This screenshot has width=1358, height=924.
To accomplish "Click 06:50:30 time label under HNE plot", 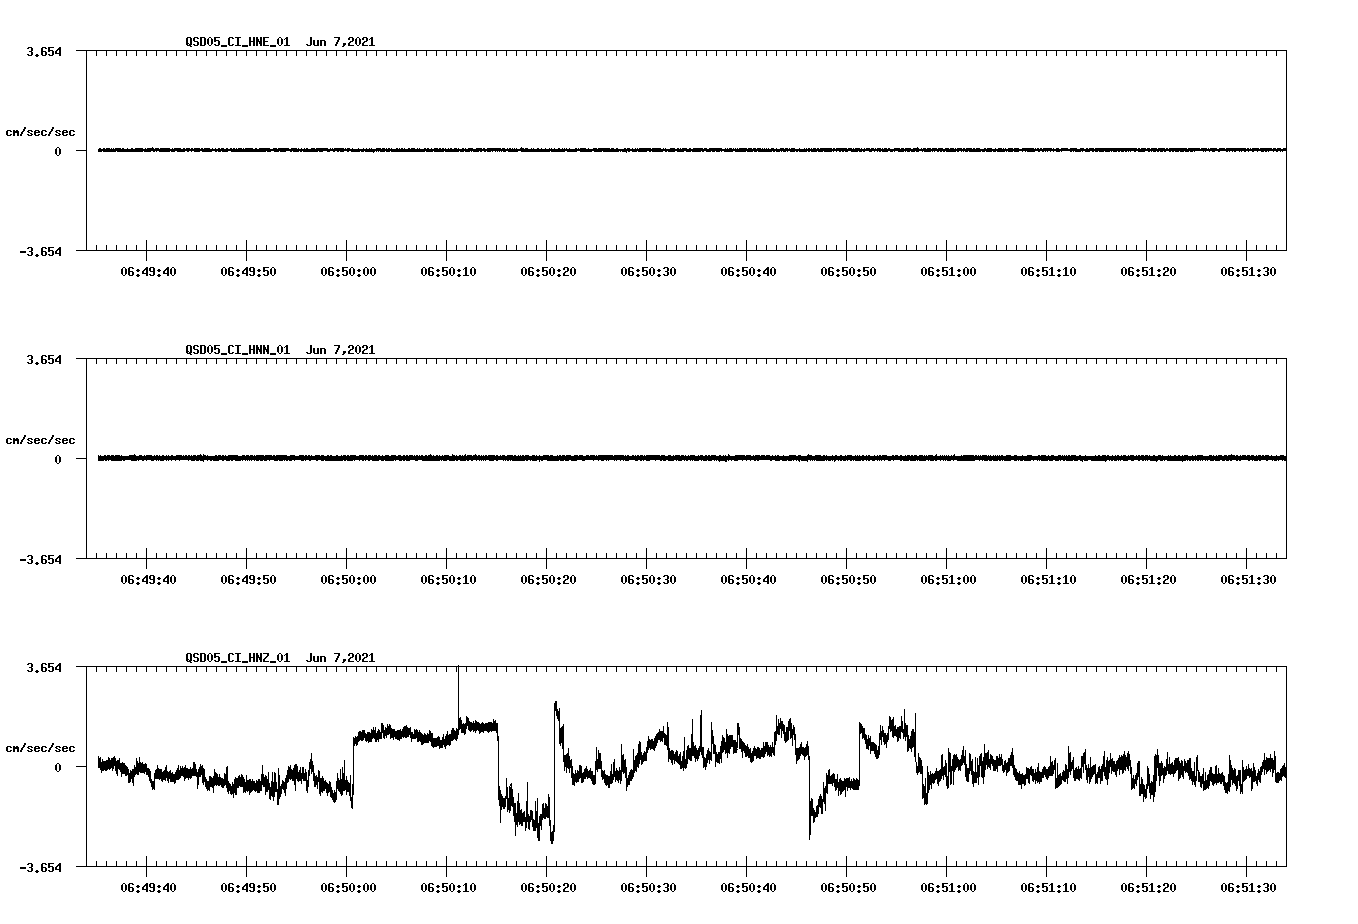I will point(648,272).
